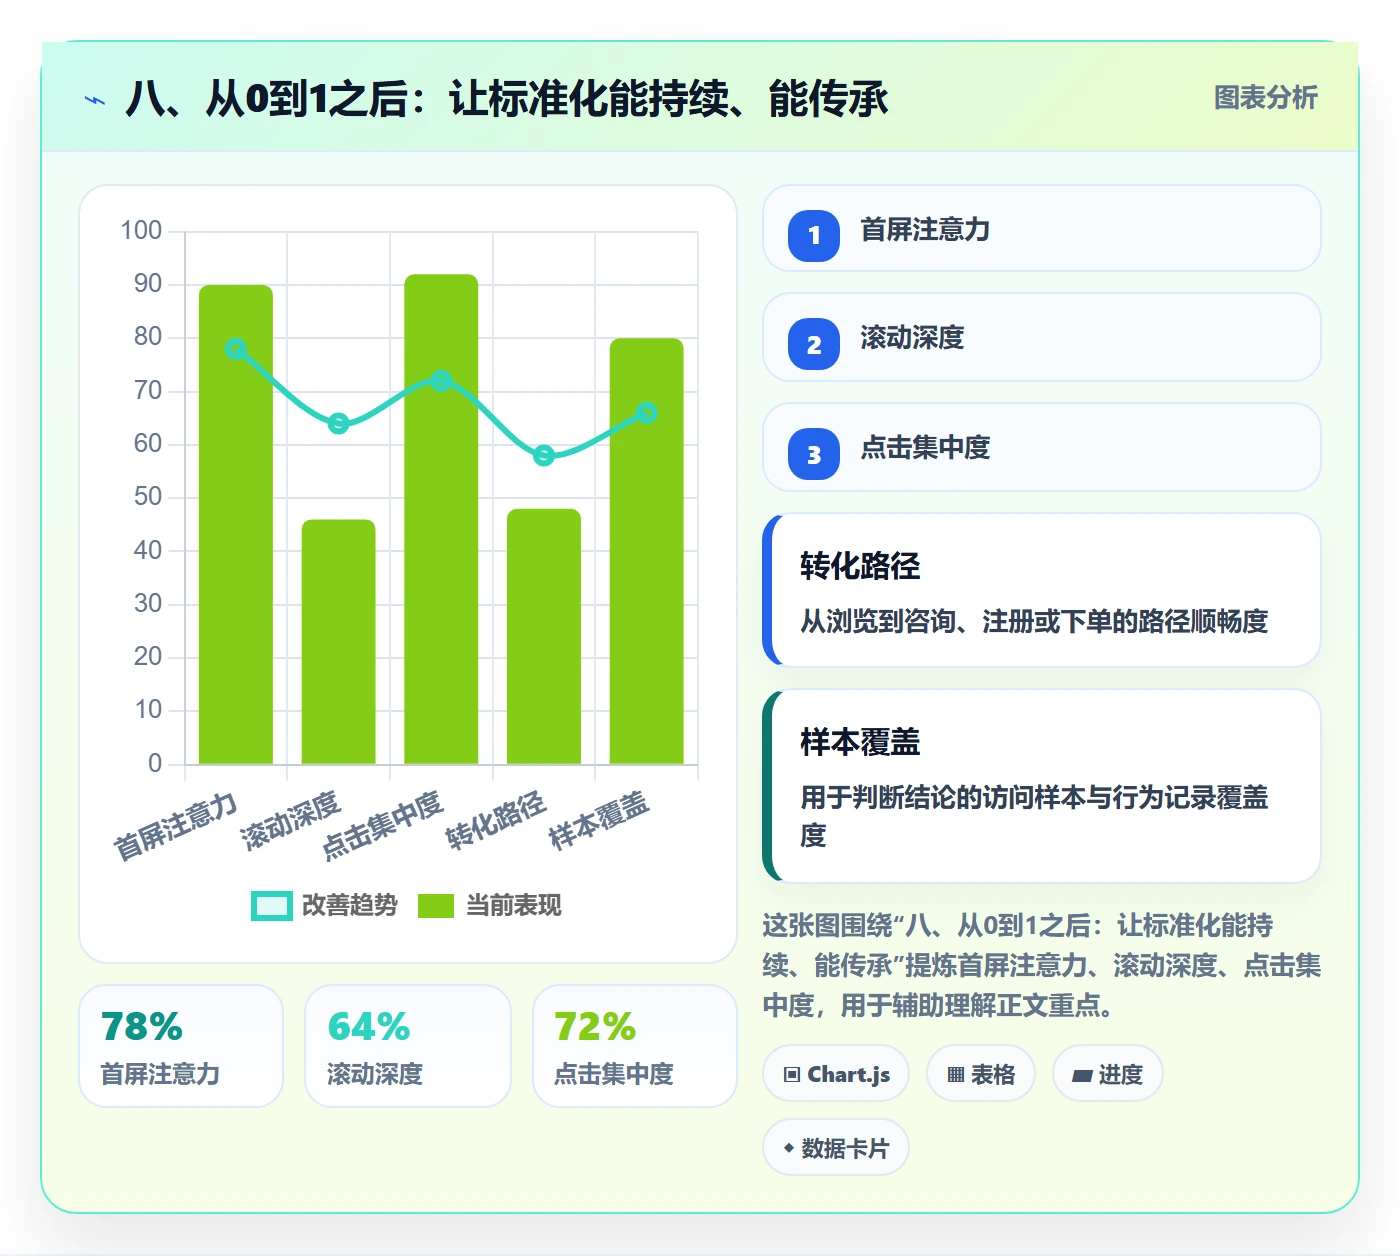Click the 首屏注意力 x-axis label
The image size is (1400, 1256).
(x=176, y=825)
